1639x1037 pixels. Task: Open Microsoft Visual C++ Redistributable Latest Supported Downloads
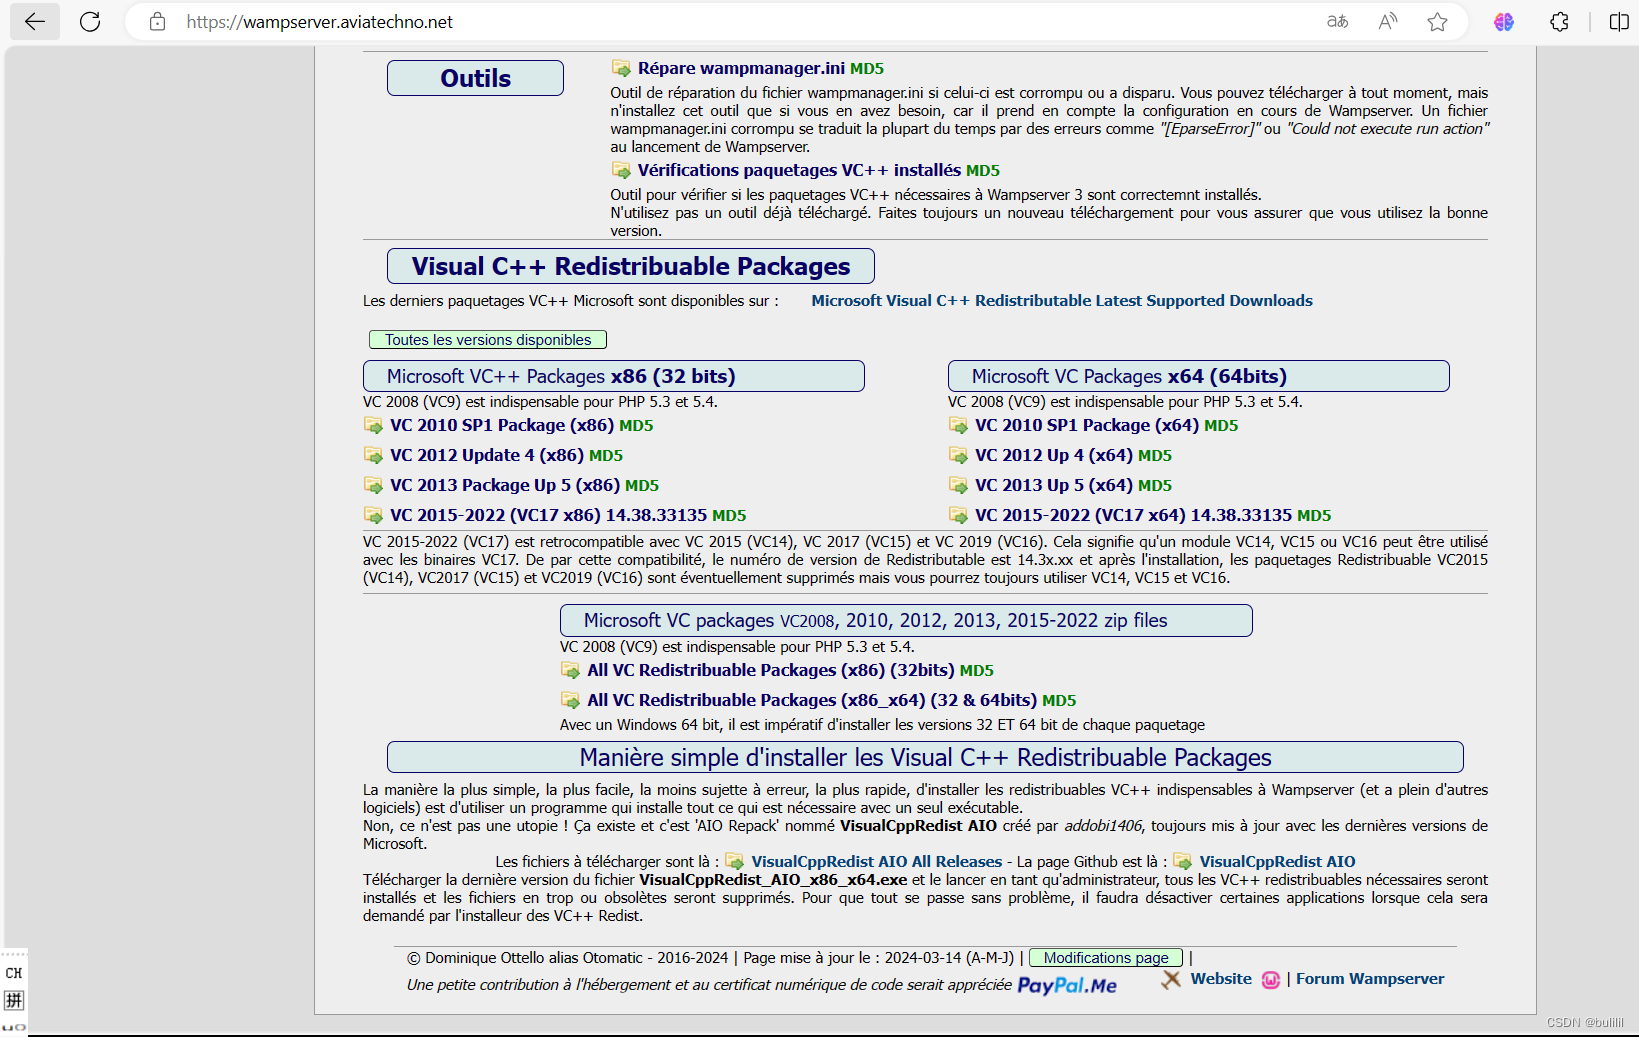pyautogui.click(x=1062, y=300)
